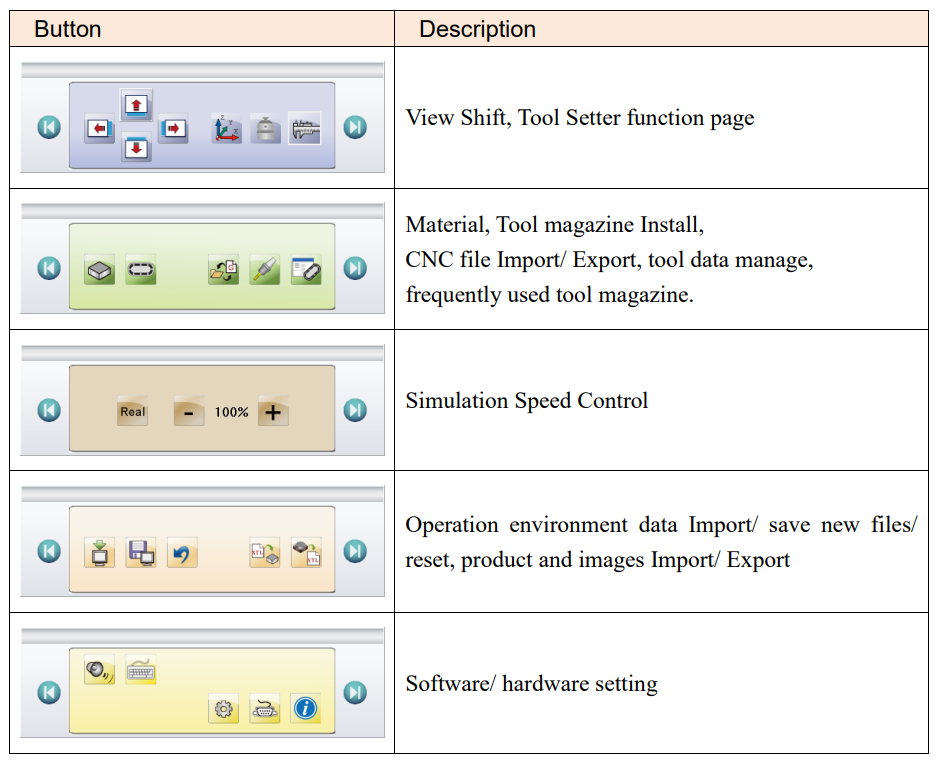Image resolution: width=938 pixels, height=767 pixels.
Task: Select the tool setter icon
Action: pyautogui.click(x=266, y=128)
